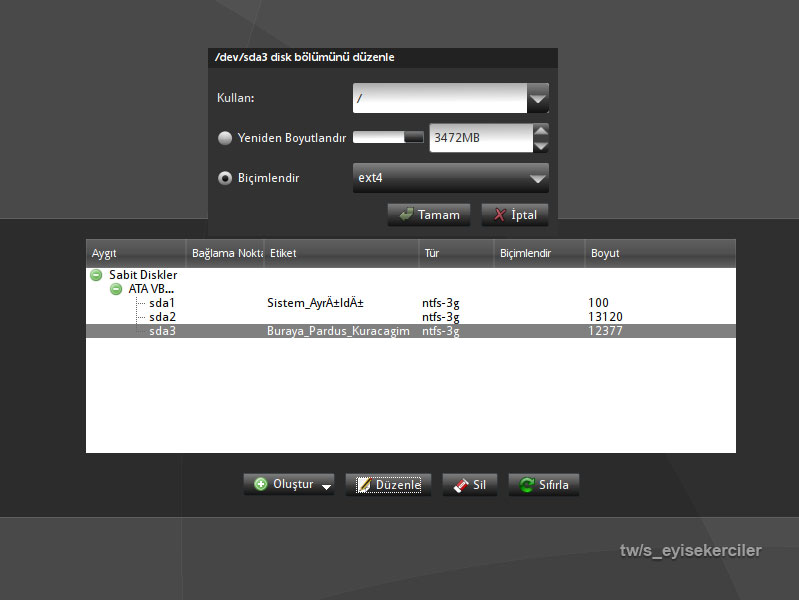Click the ntfs-3g type of sda3
Screen dimensions: 799x600
[x=441, y=331]
